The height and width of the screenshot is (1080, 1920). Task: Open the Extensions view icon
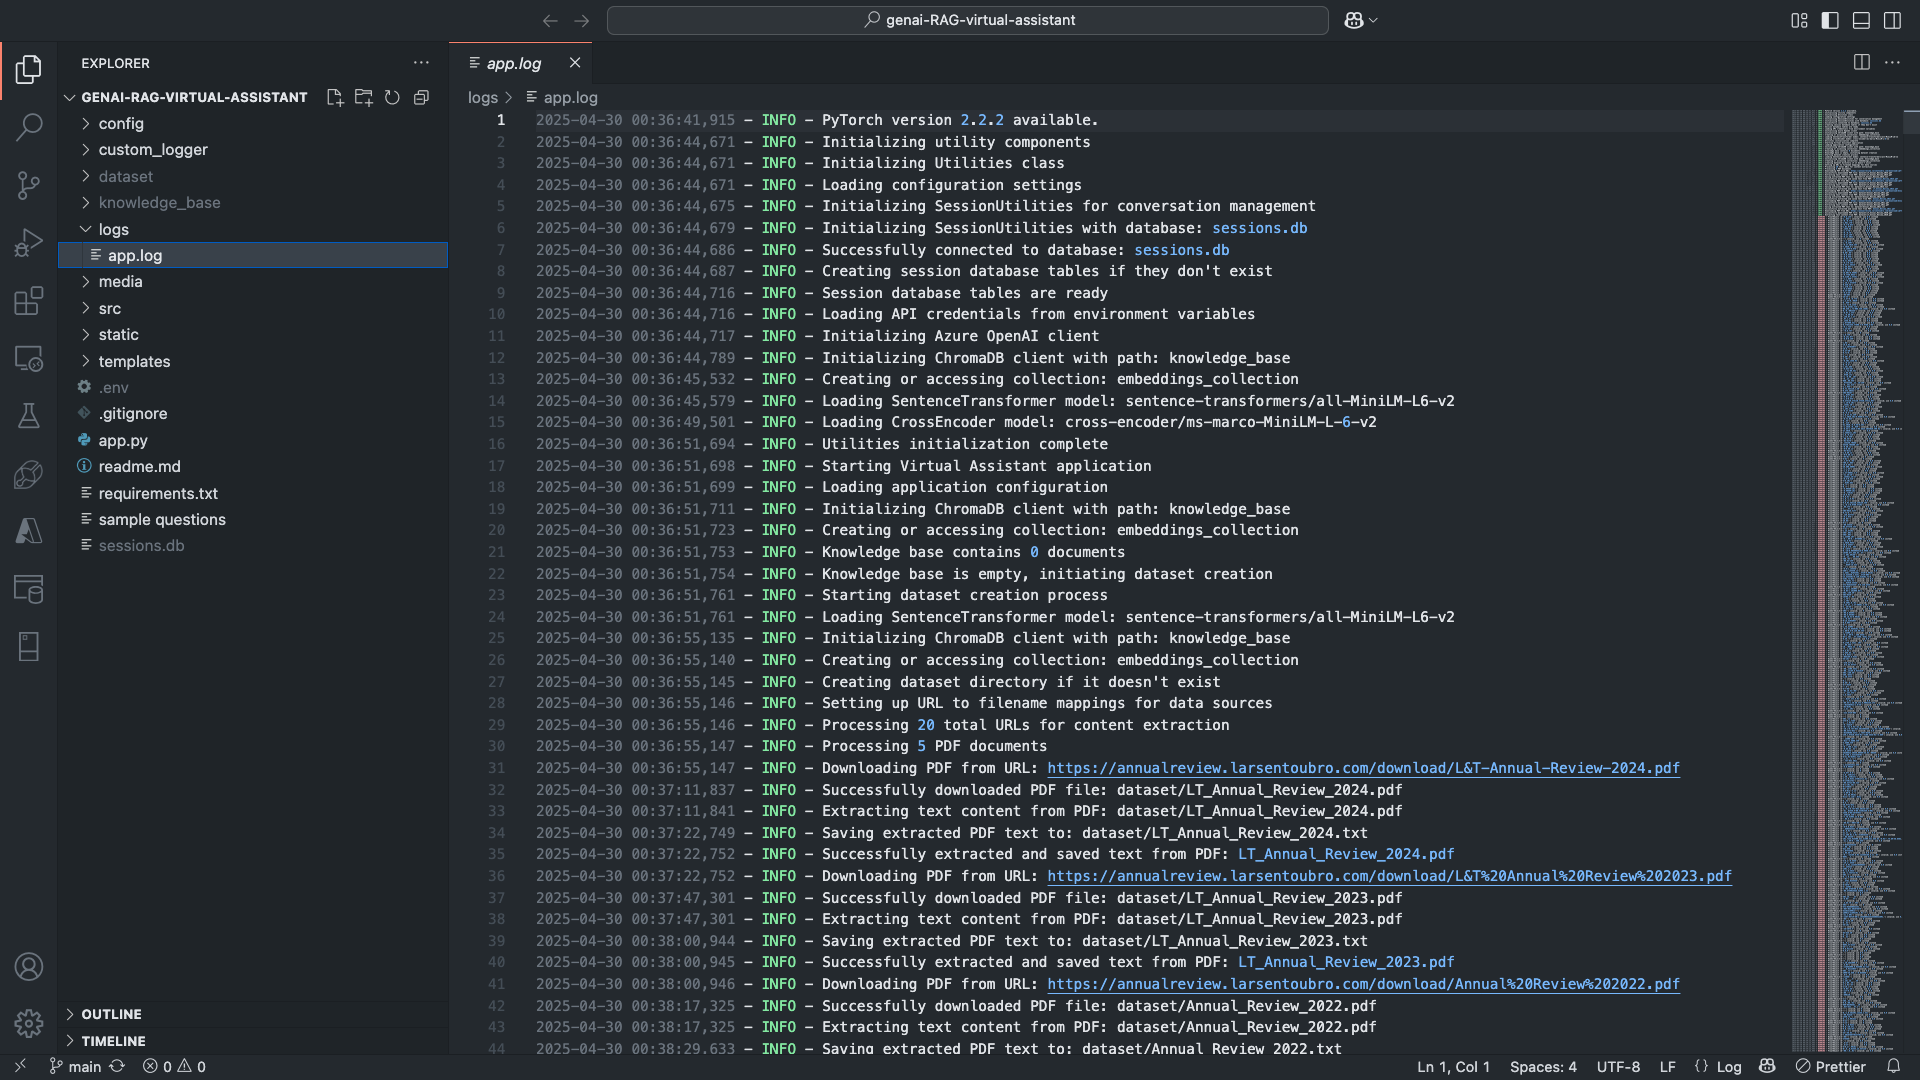click(29, 301)
